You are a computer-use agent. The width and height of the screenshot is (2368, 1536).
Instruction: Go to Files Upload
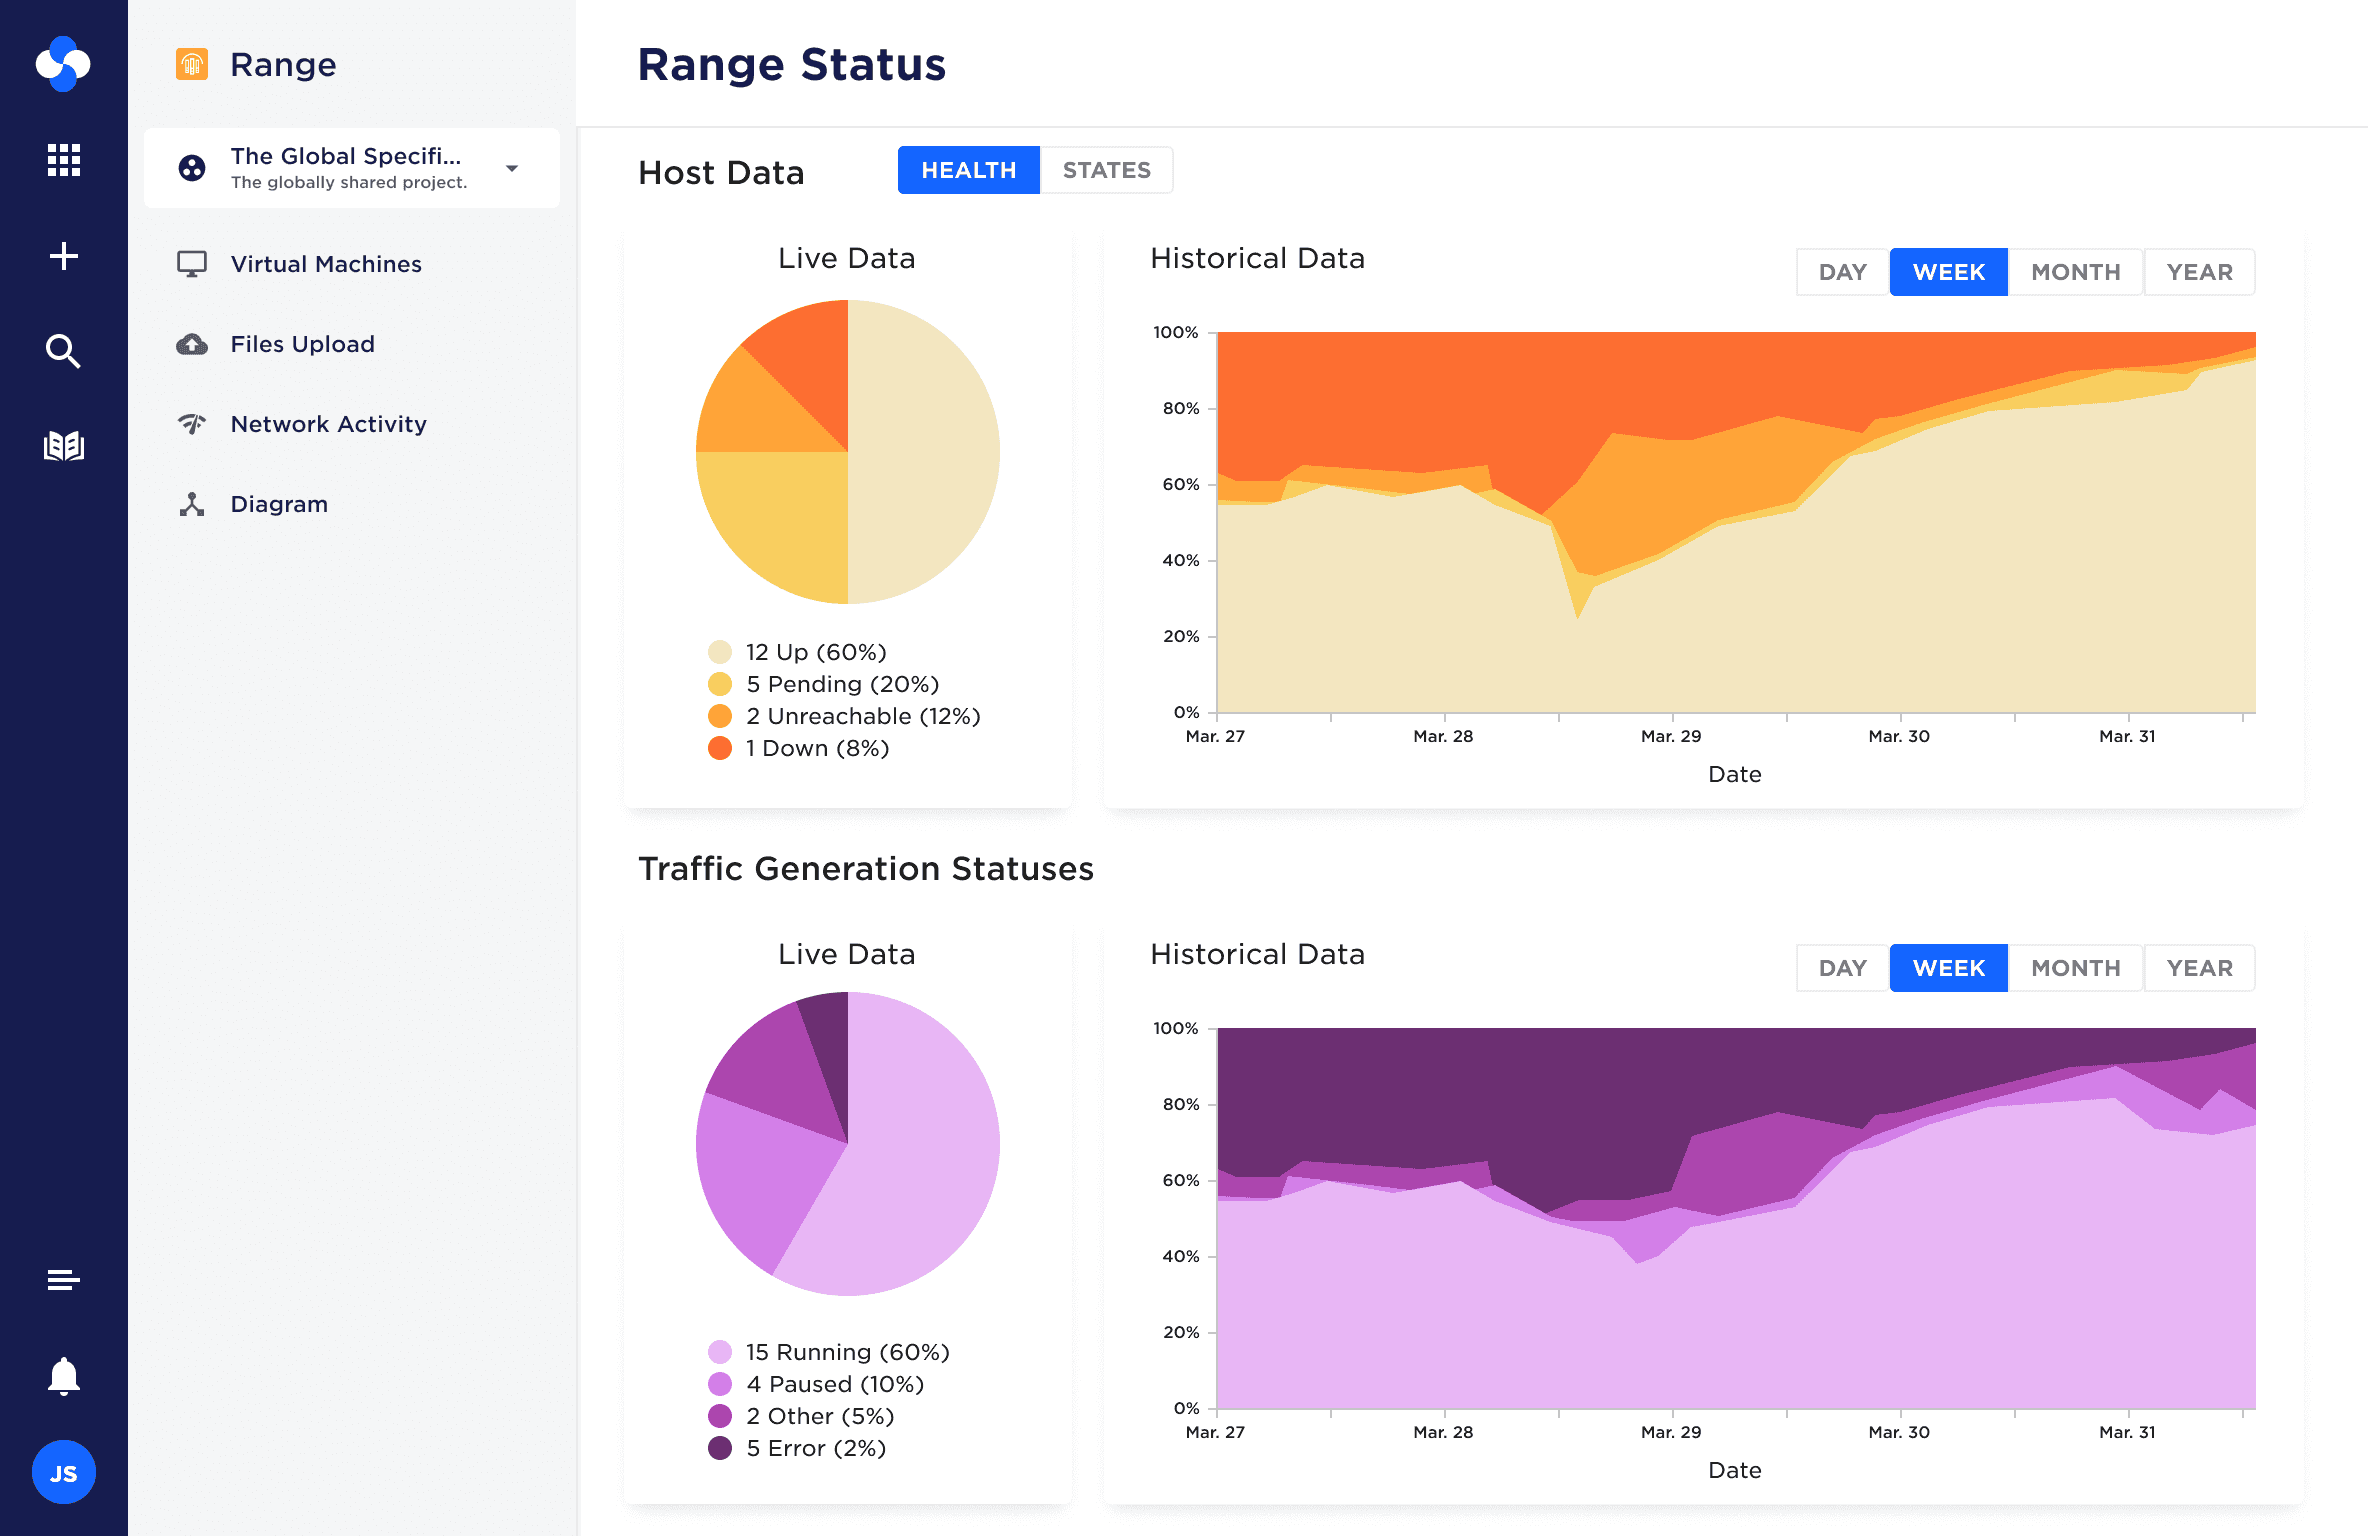303,344
